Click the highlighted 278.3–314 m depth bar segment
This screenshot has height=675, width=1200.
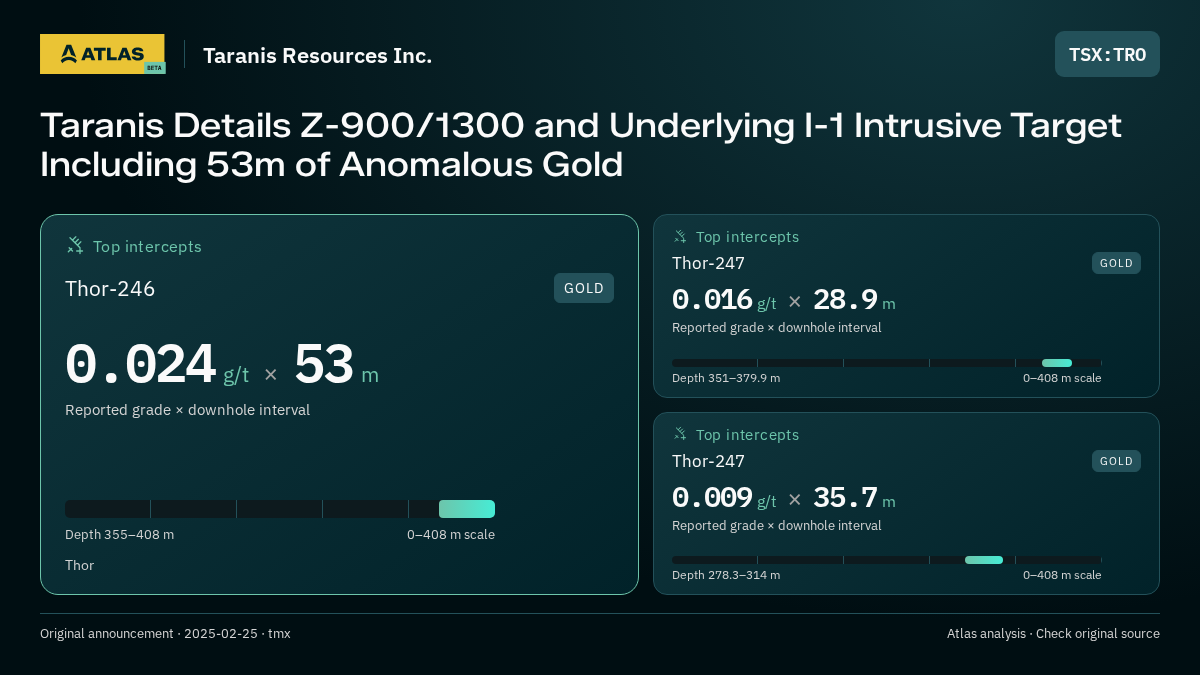[x=984, y=560]
